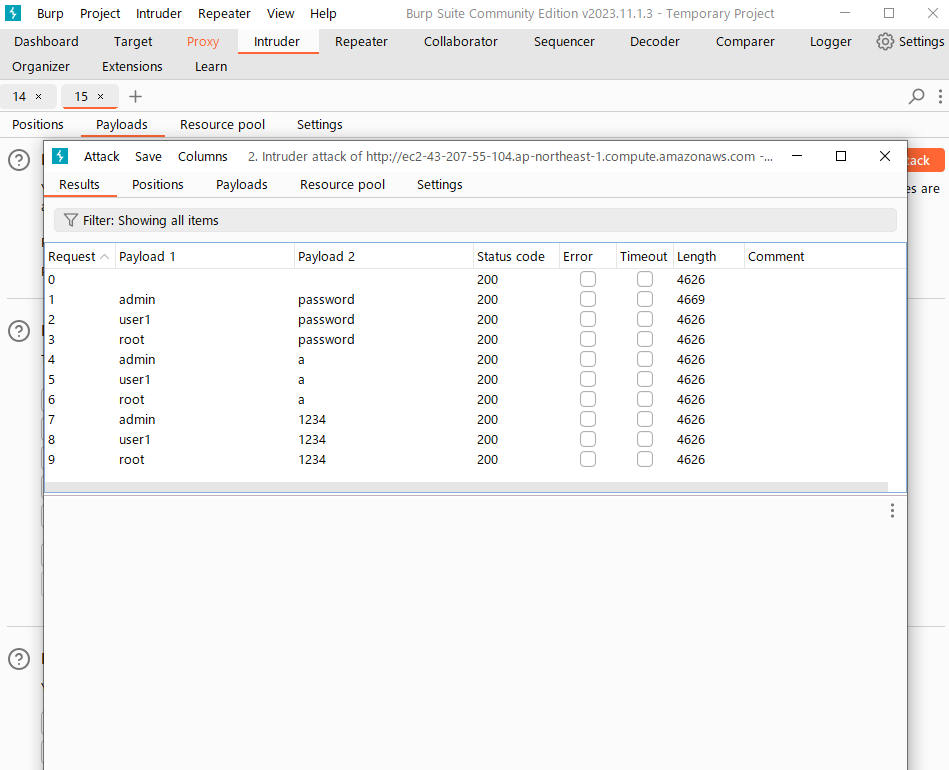
Task: Open the second help question-mark icon
Action: pos(19,331)
